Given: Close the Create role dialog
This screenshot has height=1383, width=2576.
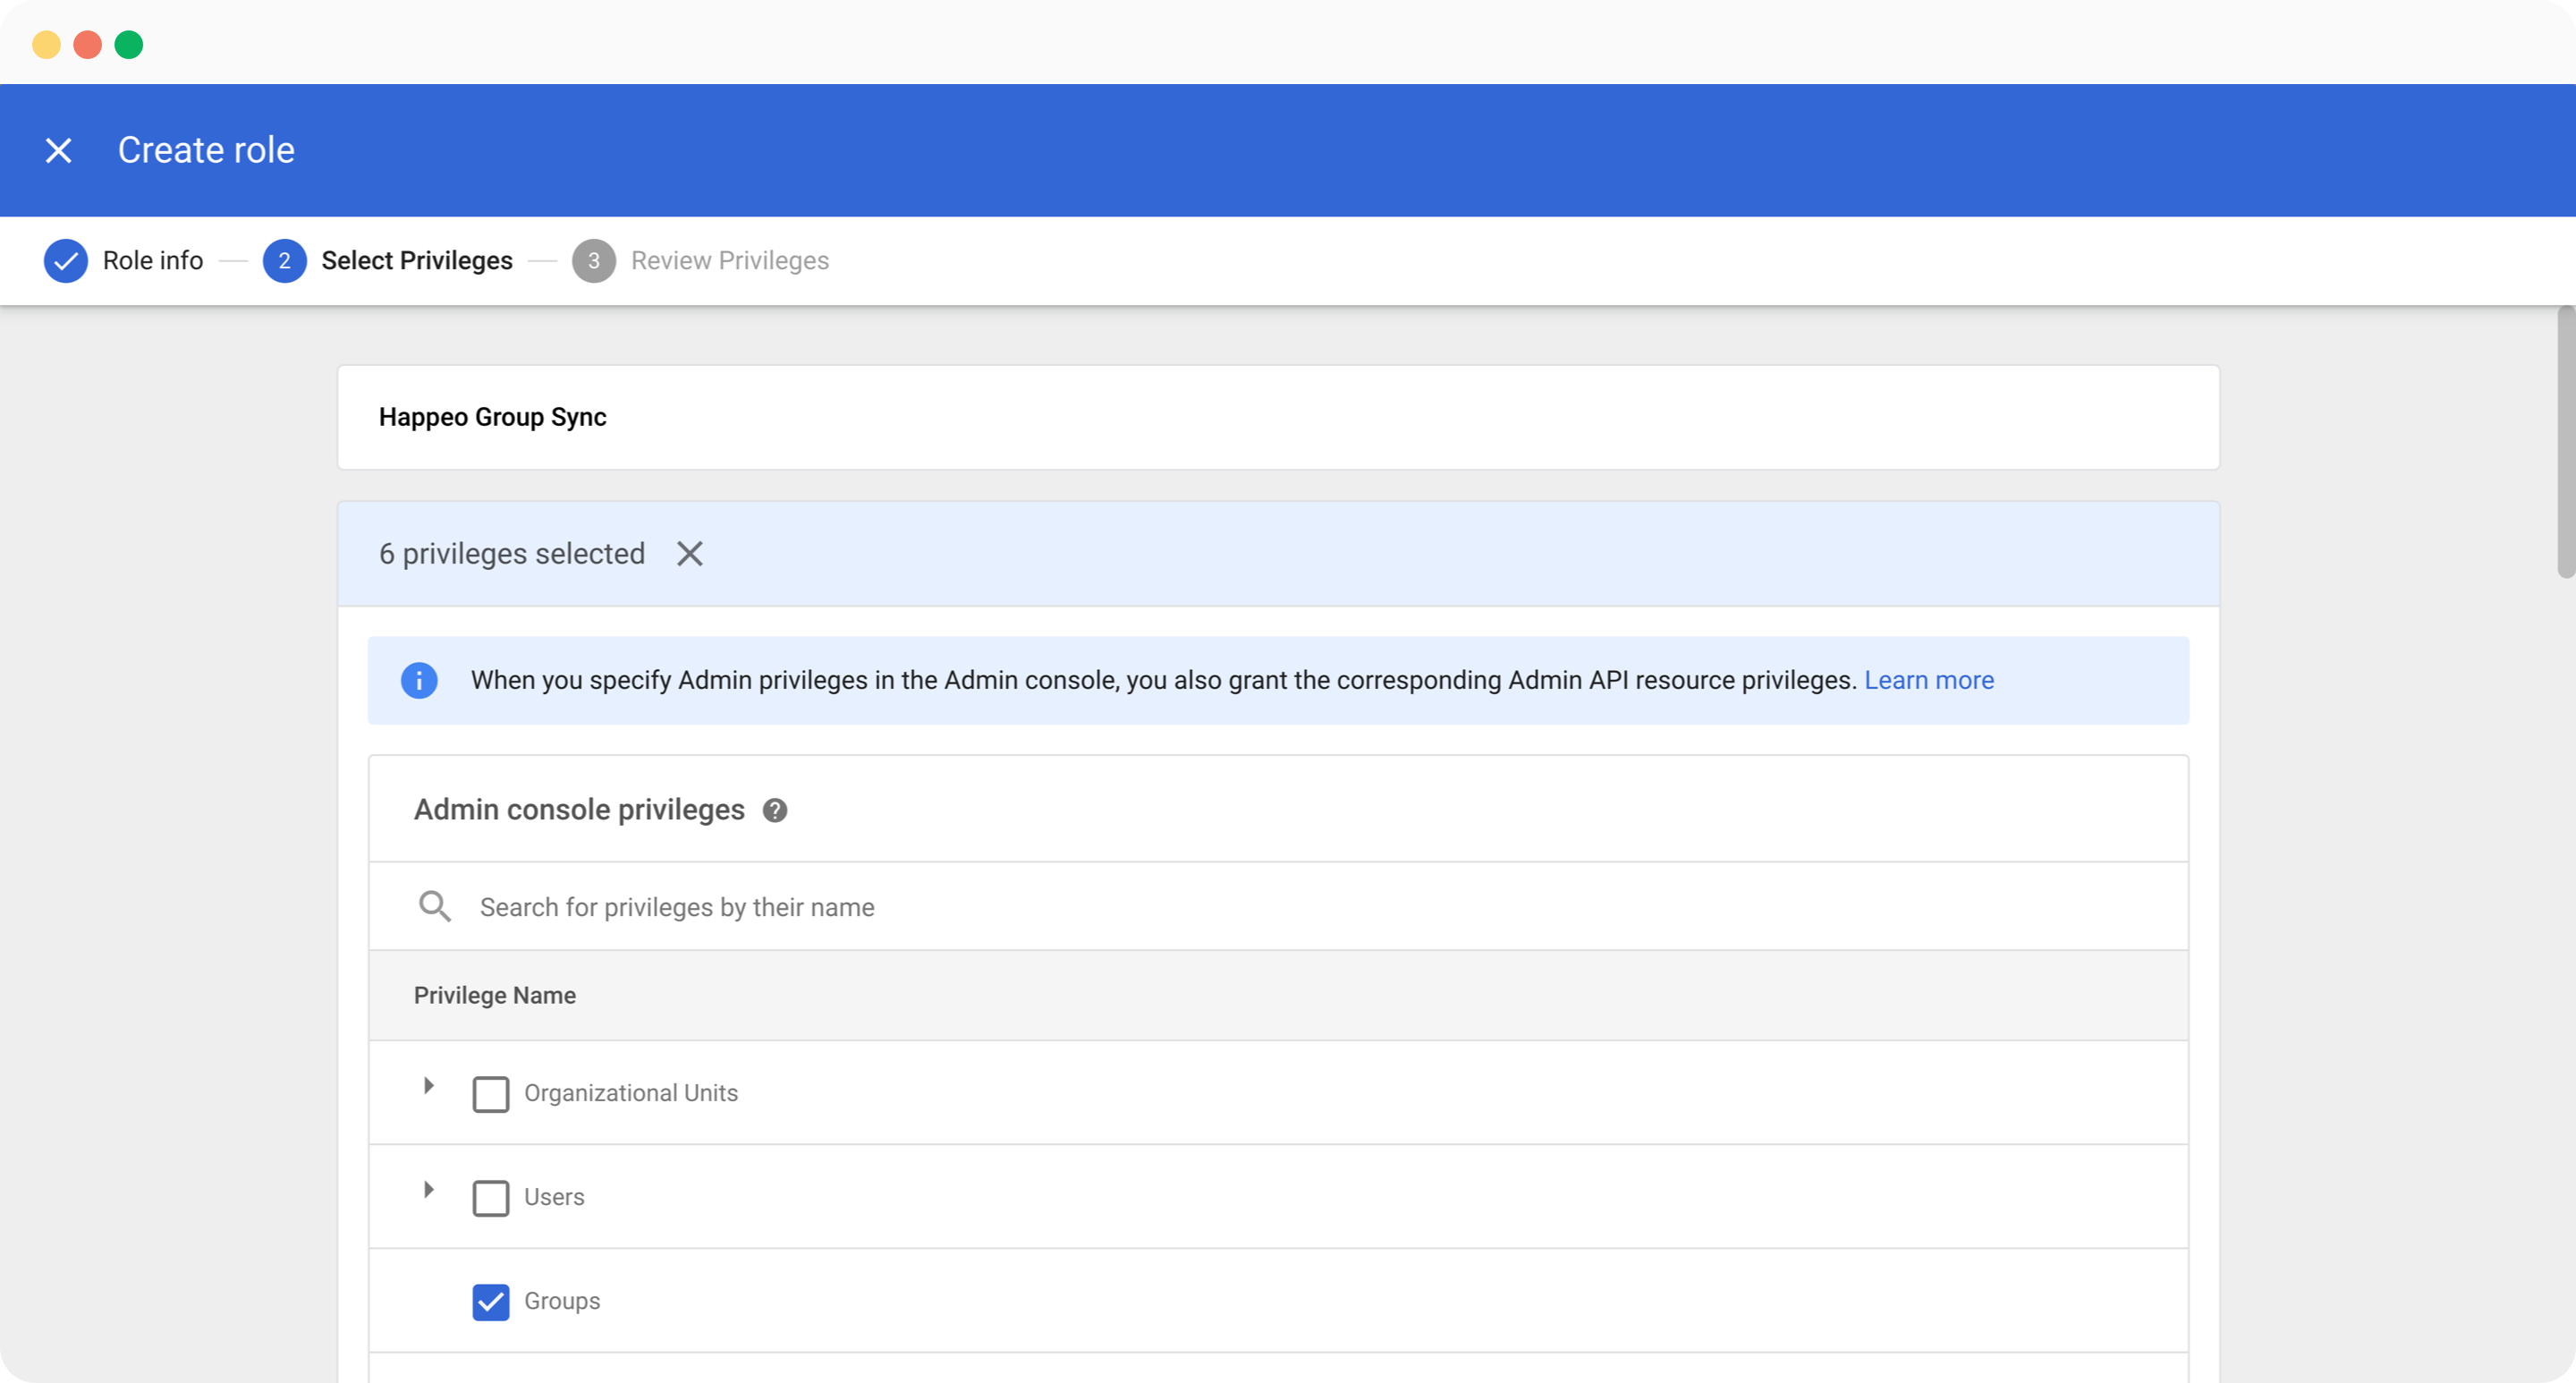Looking at the screenshot, I should point(59,150).
